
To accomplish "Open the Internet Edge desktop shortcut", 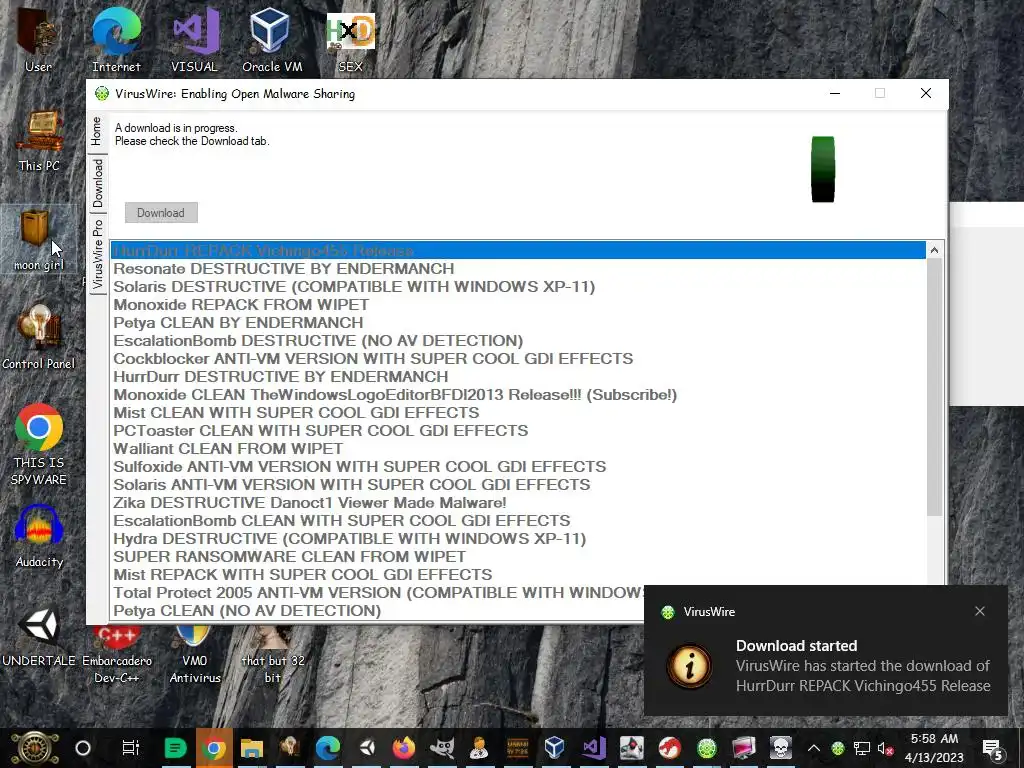I will [116, 39].
